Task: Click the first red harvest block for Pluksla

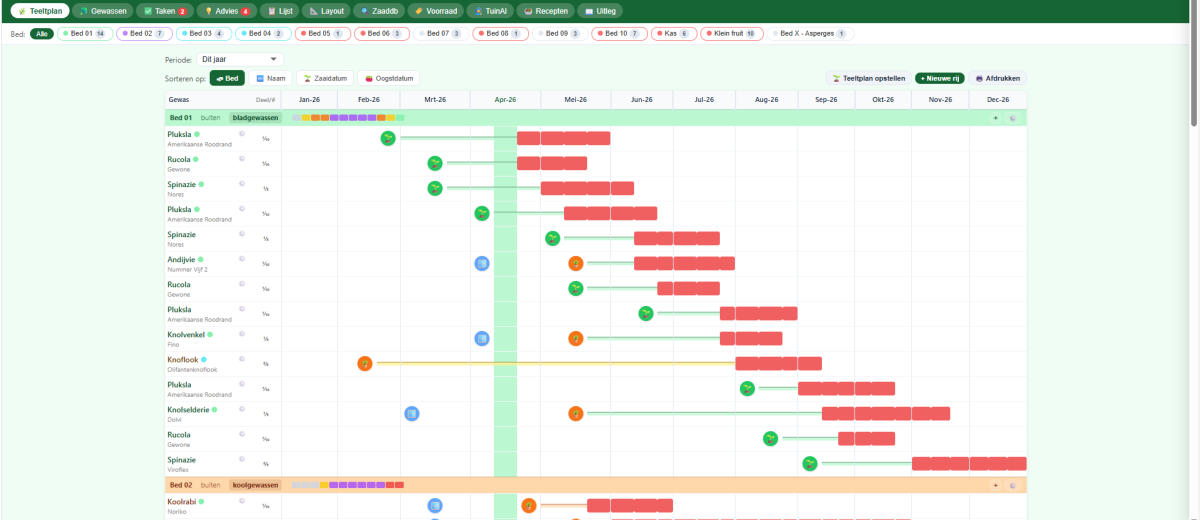Action: [528, 138]
